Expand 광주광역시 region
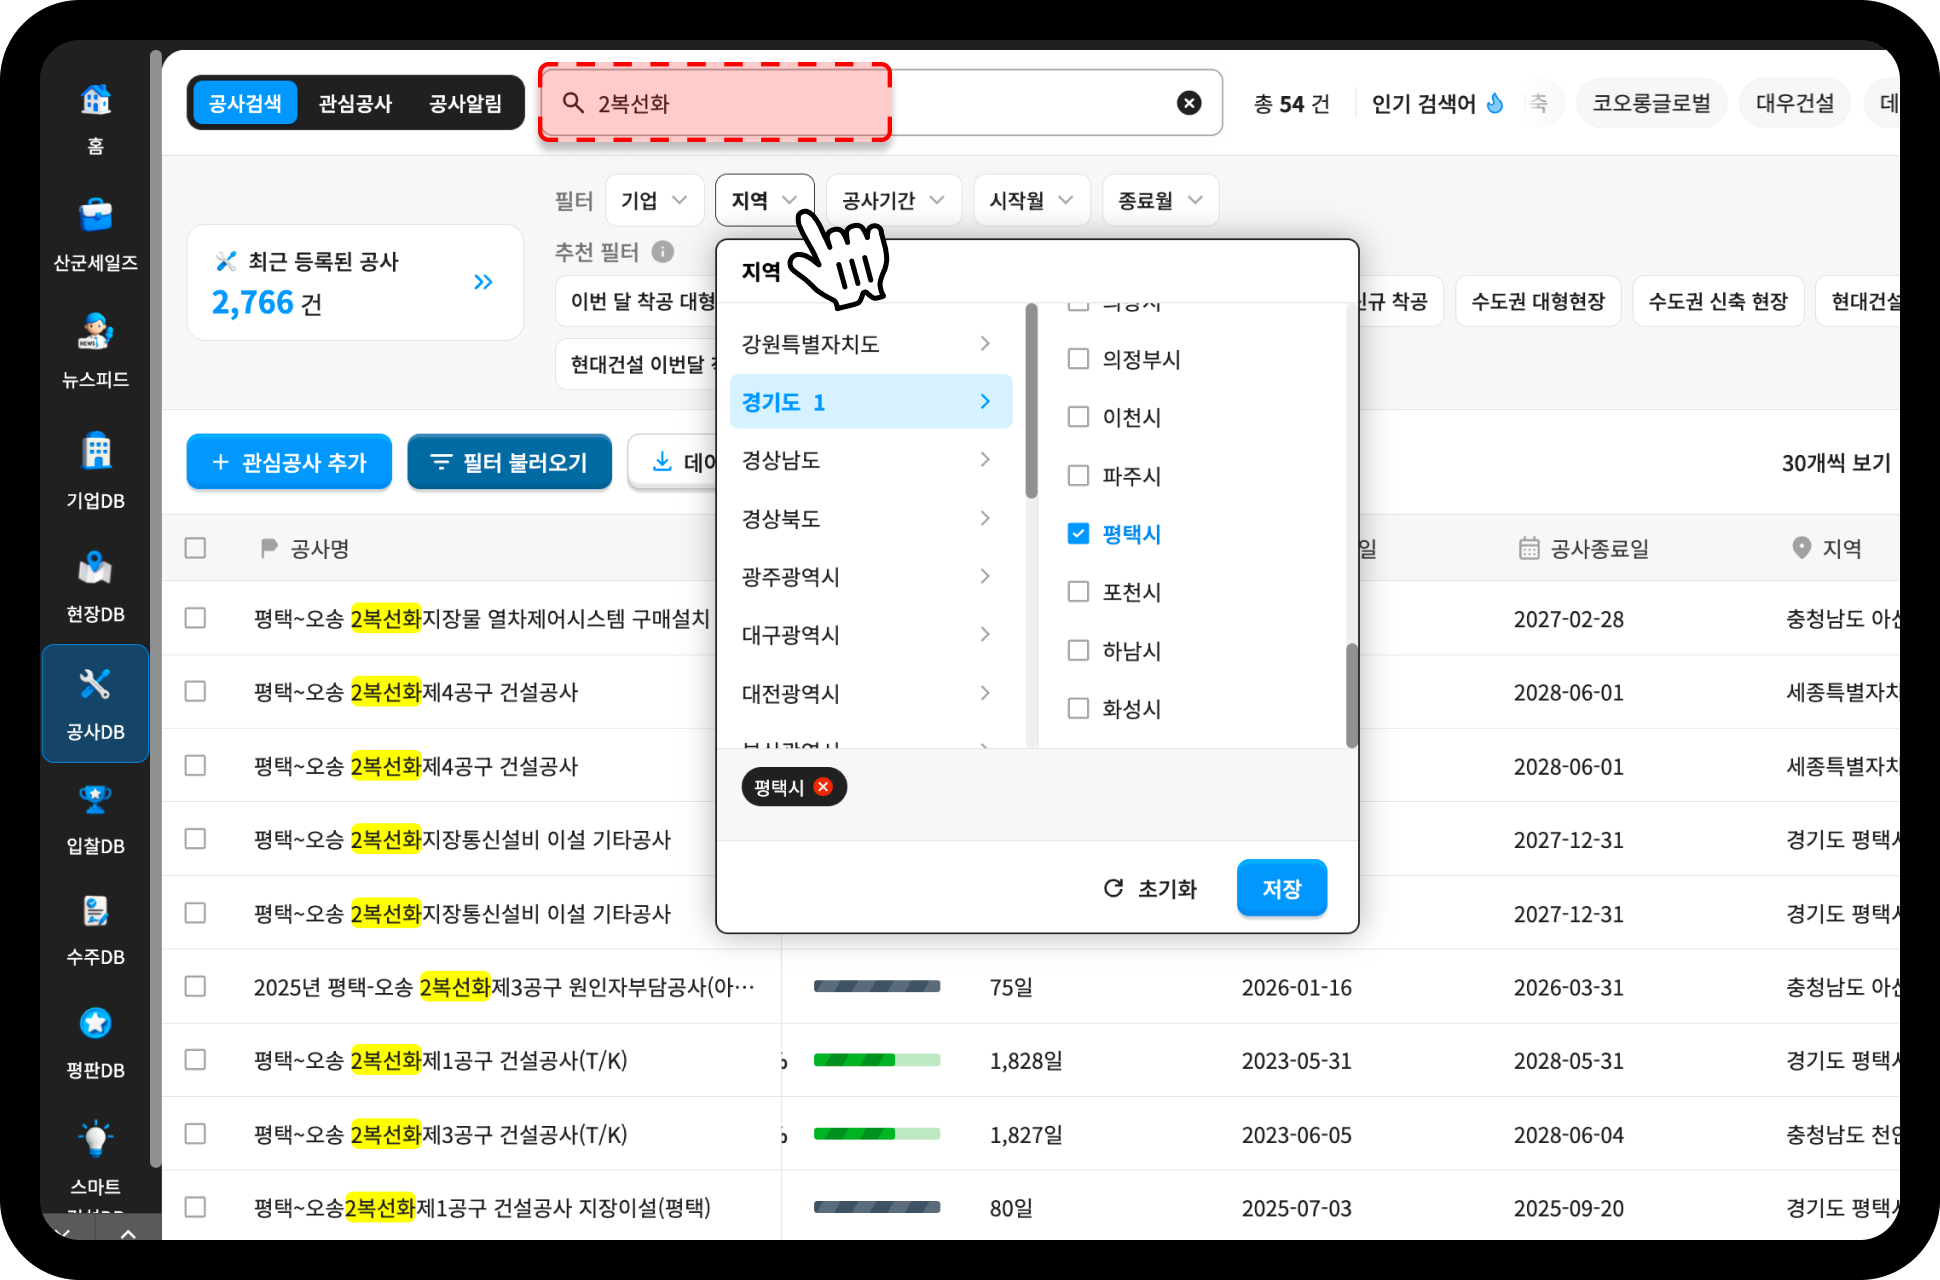 click(x=871, y=576)
